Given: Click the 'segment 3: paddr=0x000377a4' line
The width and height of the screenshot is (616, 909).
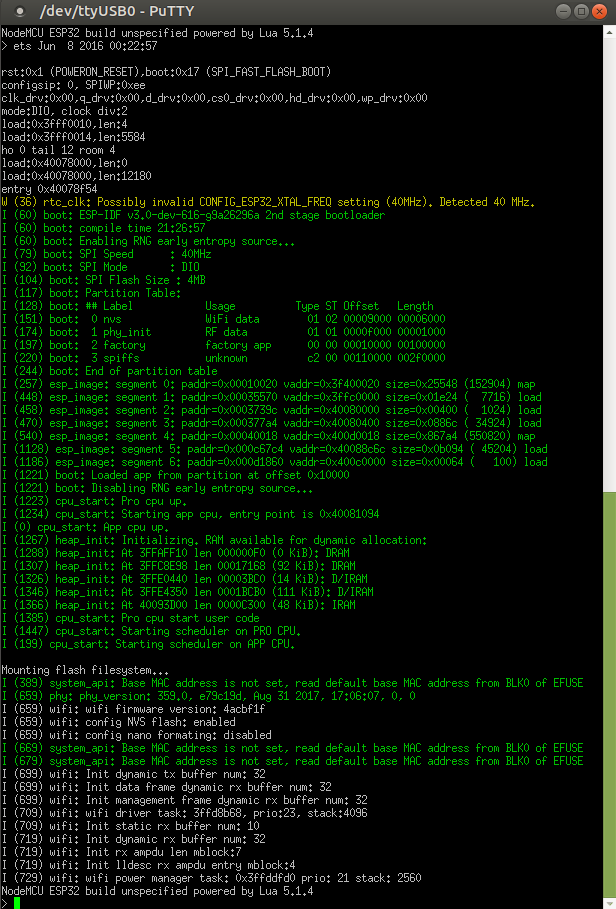Looking at the screenshot, I should (x=272, y=423).
